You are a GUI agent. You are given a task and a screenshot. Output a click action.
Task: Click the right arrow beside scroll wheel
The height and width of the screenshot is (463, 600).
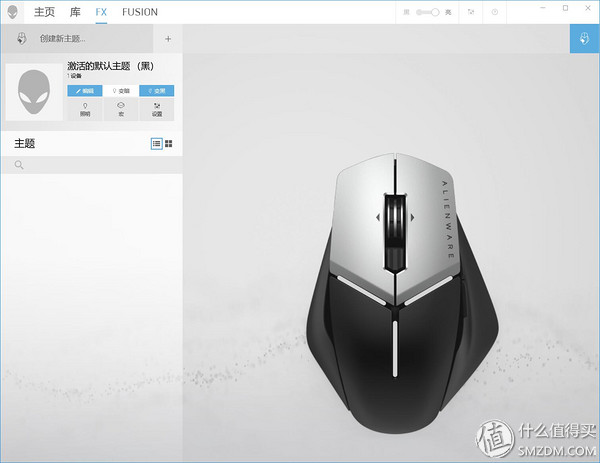coord(412,217)
